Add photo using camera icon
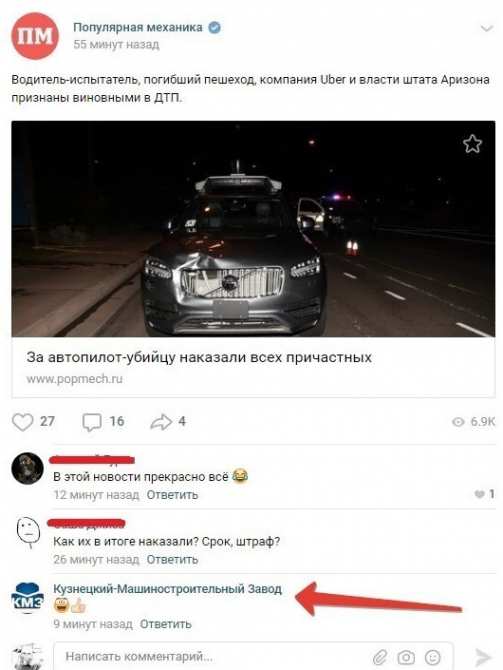503x670 pixels. click(406, 657)
